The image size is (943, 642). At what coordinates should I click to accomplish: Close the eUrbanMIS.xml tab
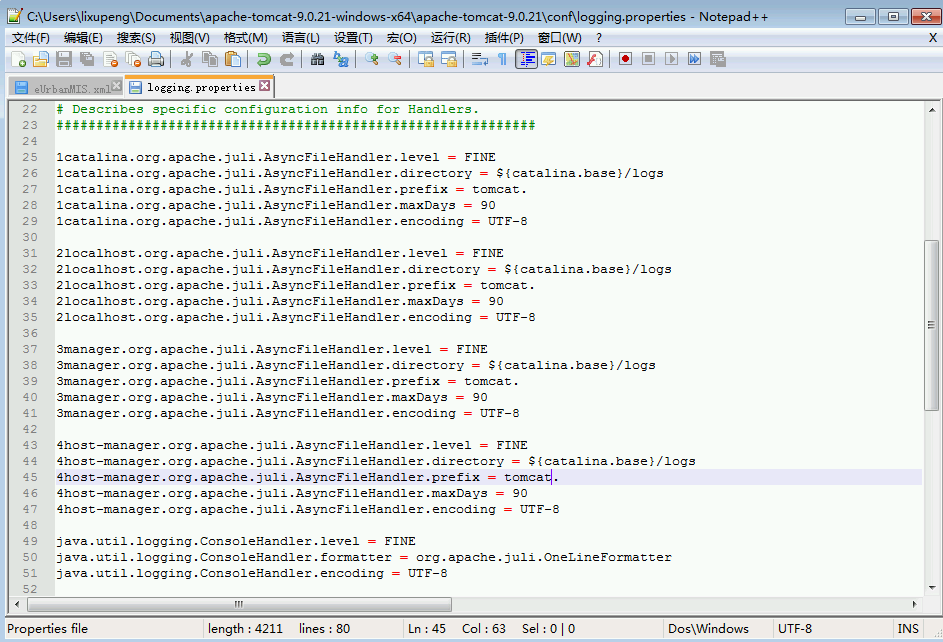pos(117,86)
